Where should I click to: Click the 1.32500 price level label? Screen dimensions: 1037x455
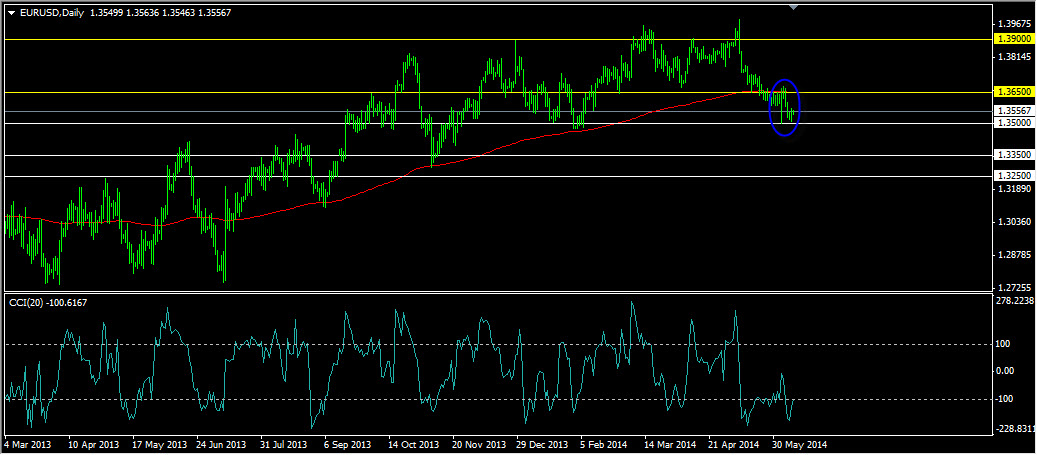1014,176
